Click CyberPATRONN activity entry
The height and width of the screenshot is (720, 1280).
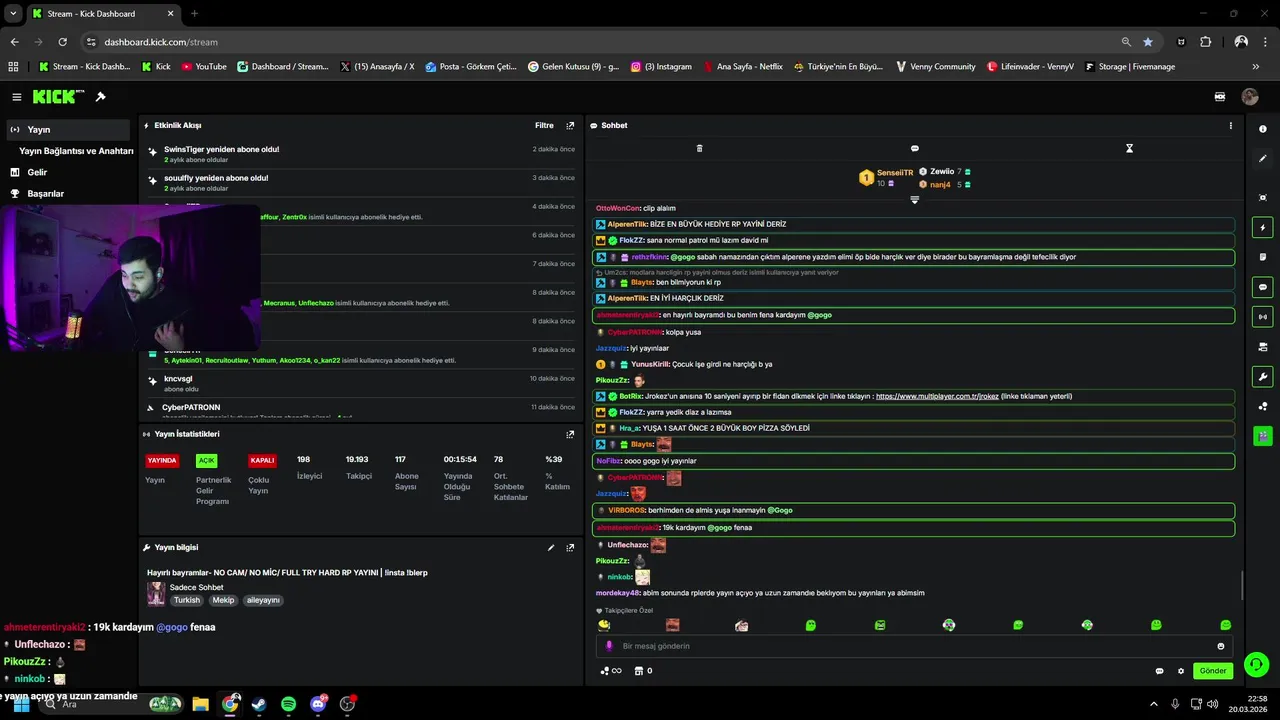[360, 410]
